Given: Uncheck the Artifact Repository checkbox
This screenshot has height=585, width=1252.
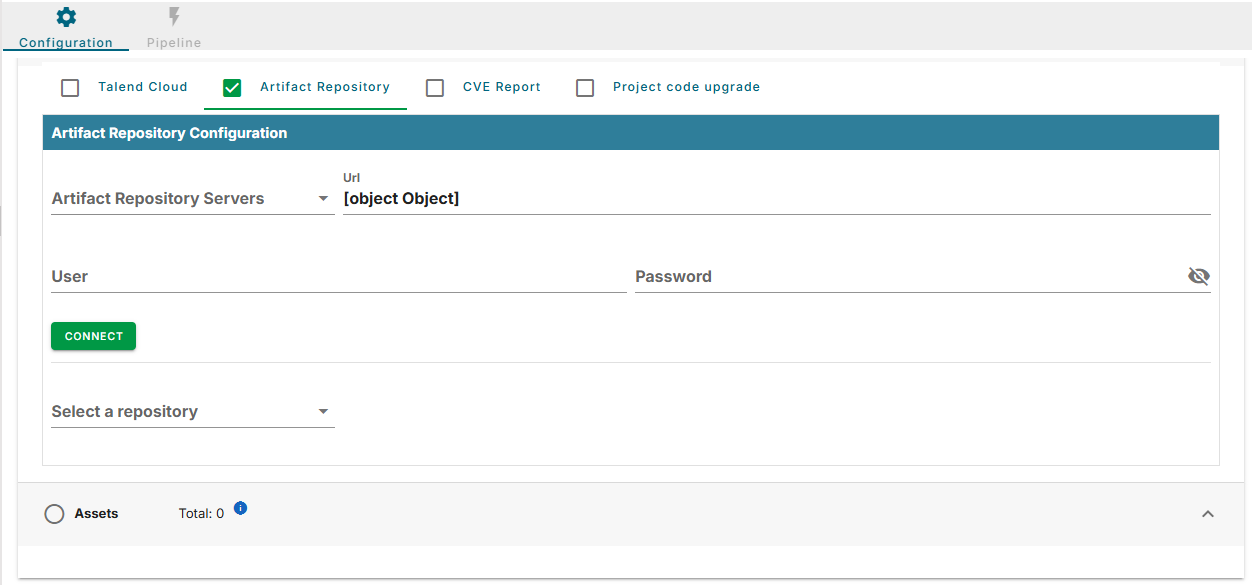Looking at the screenshot, I should click(x=232, y=88).
